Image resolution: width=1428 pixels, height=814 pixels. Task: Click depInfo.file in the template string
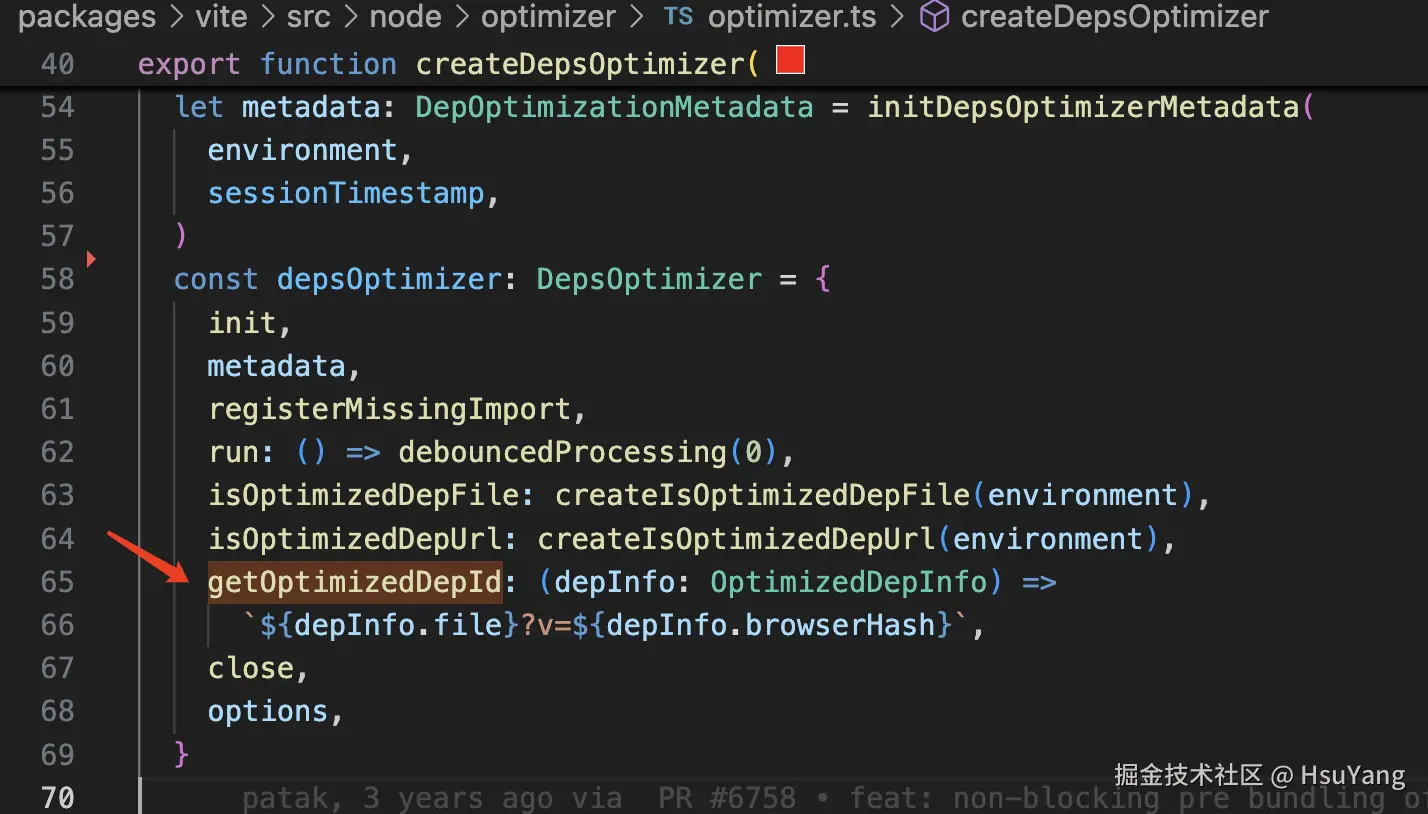(398, 625)
